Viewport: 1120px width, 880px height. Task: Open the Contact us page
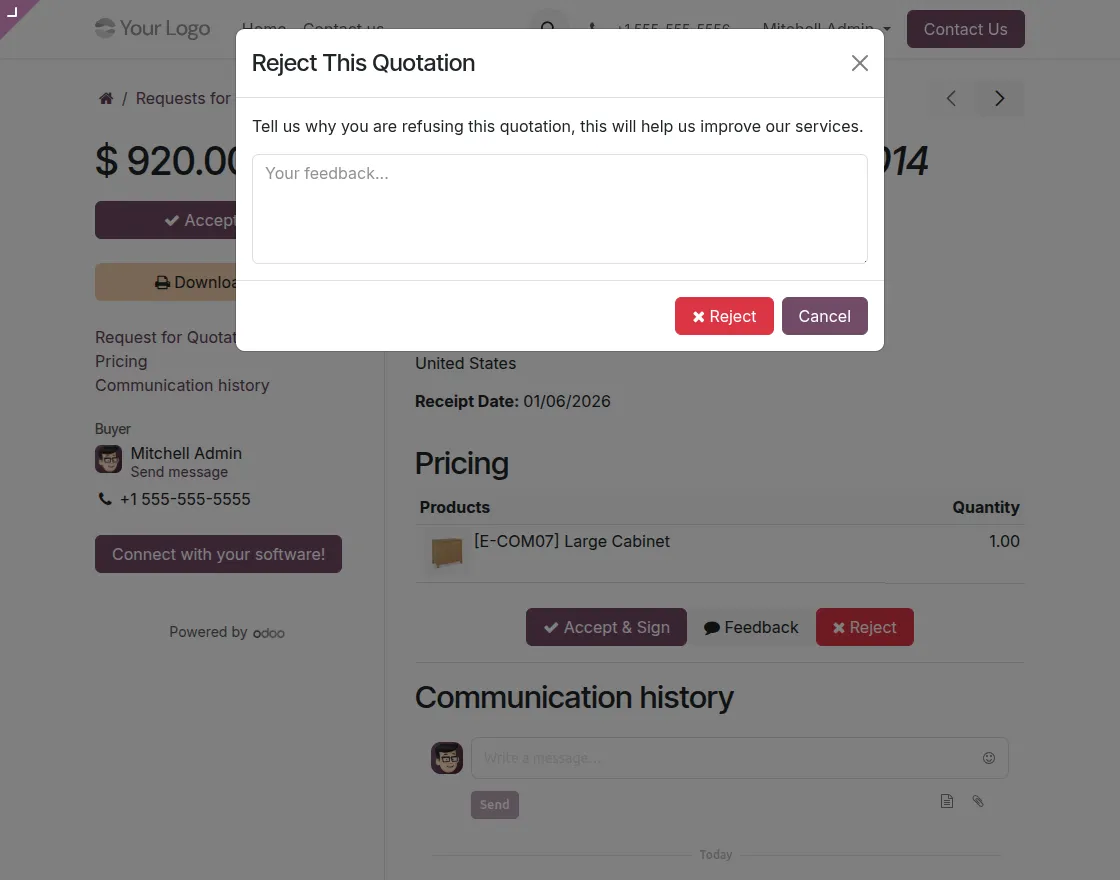342,28
